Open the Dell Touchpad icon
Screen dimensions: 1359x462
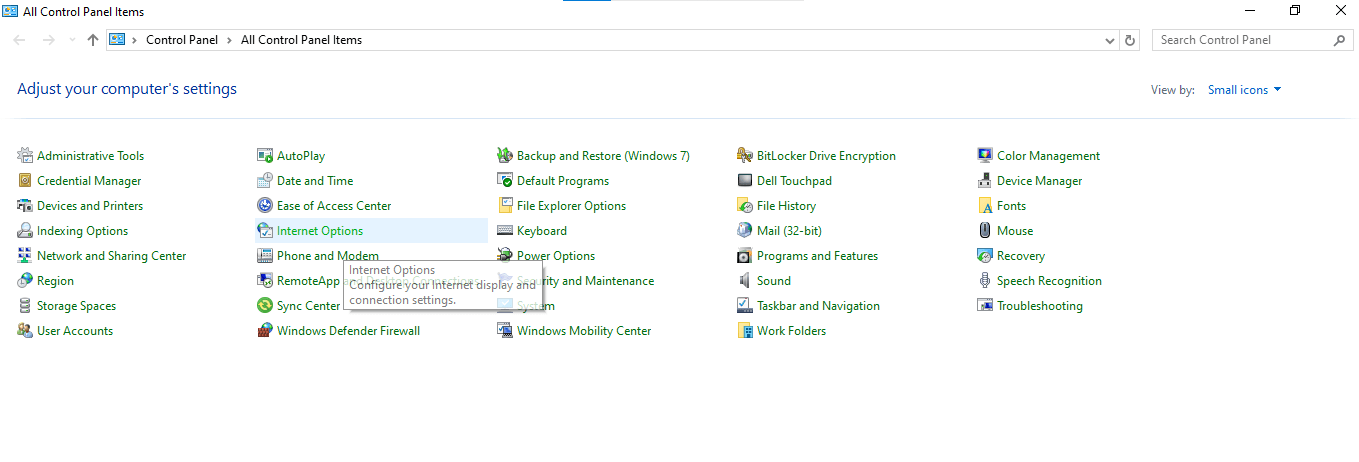[x=745, y=181]
